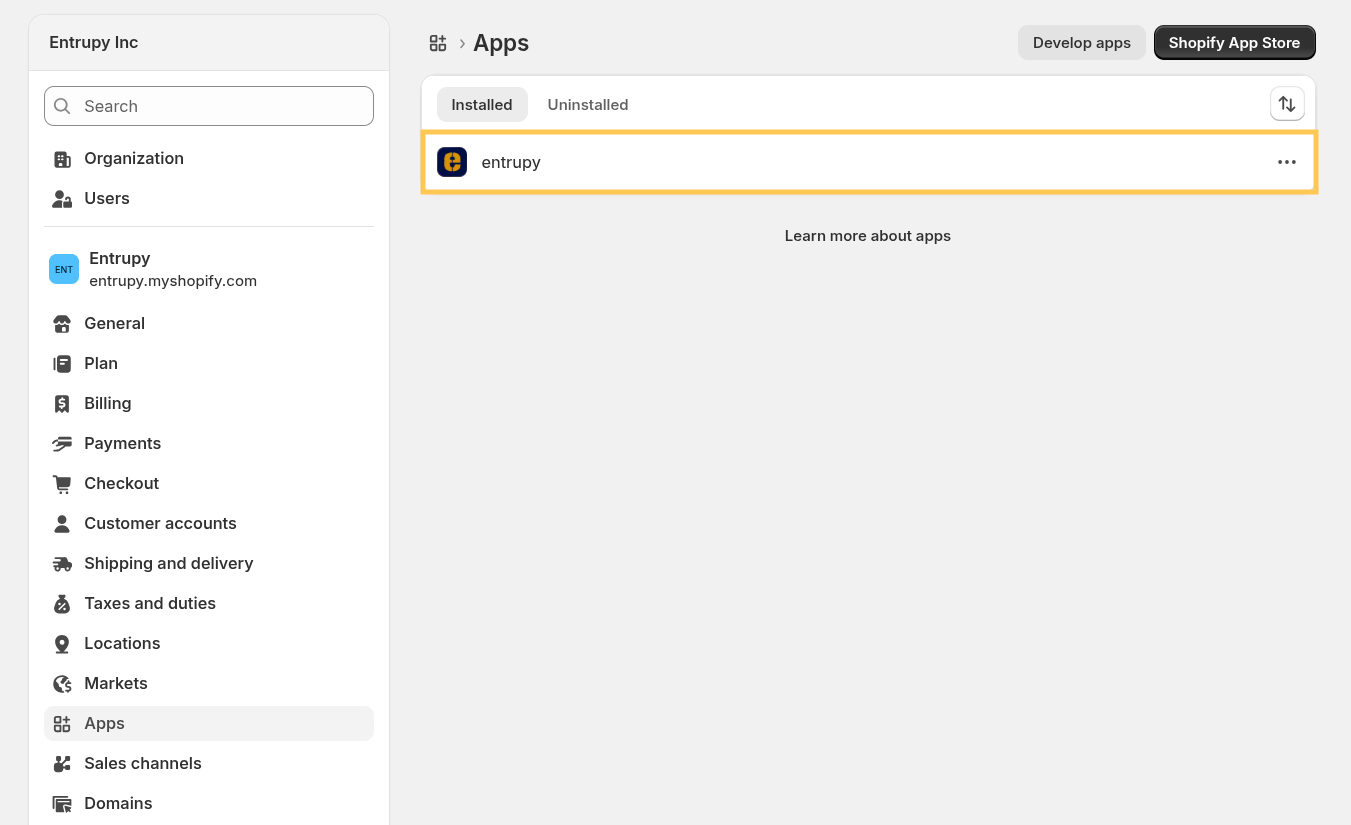Click the Payments hand icon

click(x=62, y=444)
